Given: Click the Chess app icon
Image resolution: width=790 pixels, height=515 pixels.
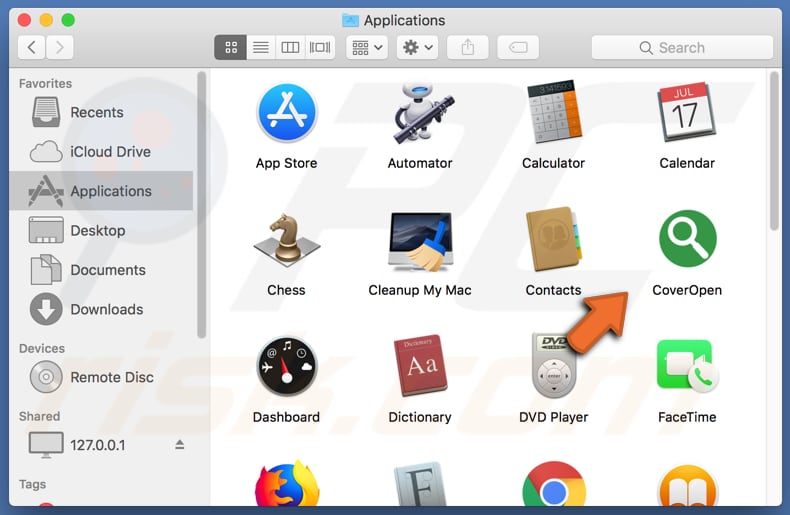Looking at the screenshot, I should point(287,240).
